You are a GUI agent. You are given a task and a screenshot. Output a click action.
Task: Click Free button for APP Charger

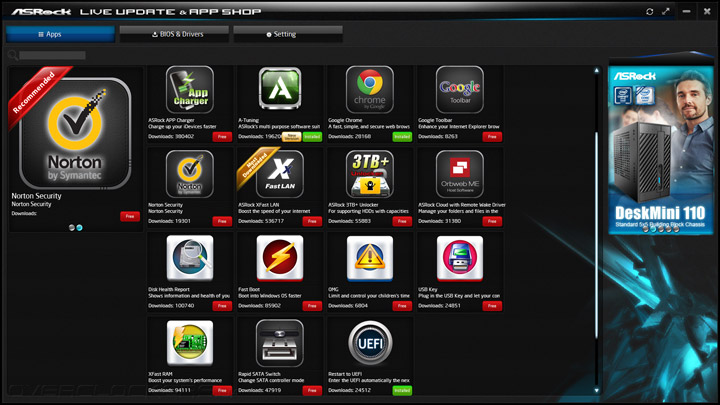click(x=222, y=136)
